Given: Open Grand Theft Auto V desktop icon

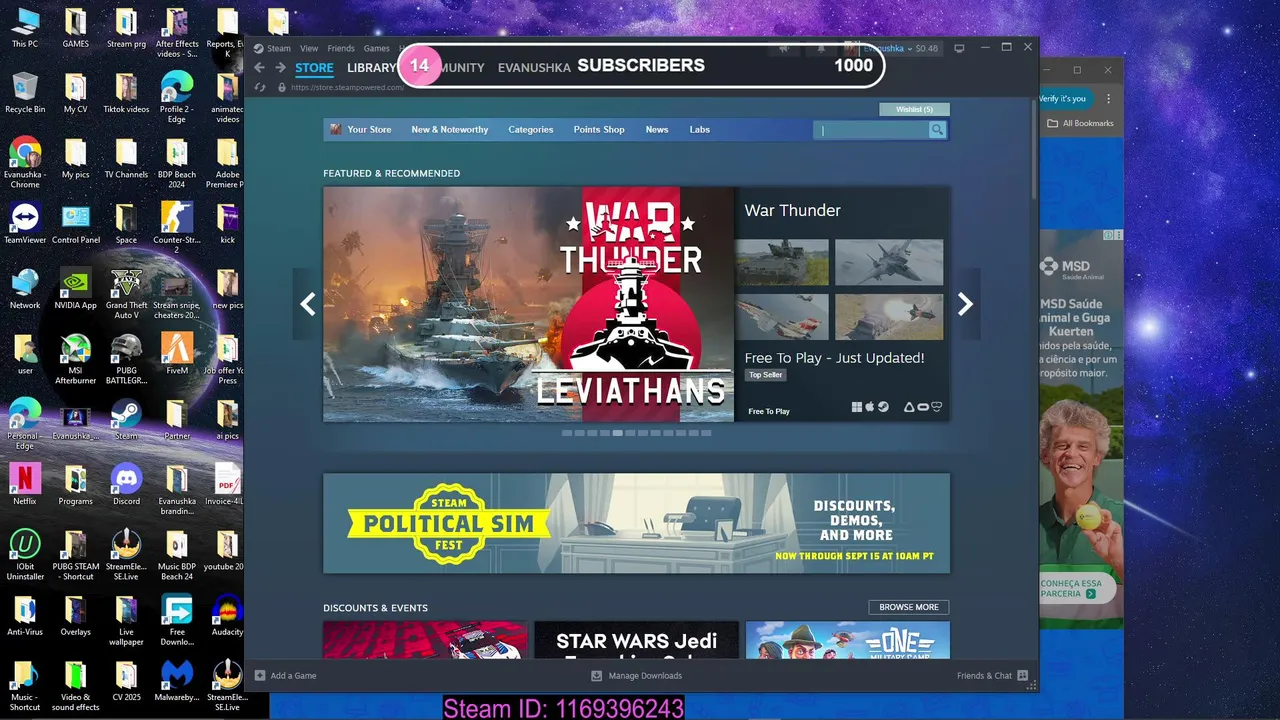Looking at the screenshot, I should coord(126,293).
